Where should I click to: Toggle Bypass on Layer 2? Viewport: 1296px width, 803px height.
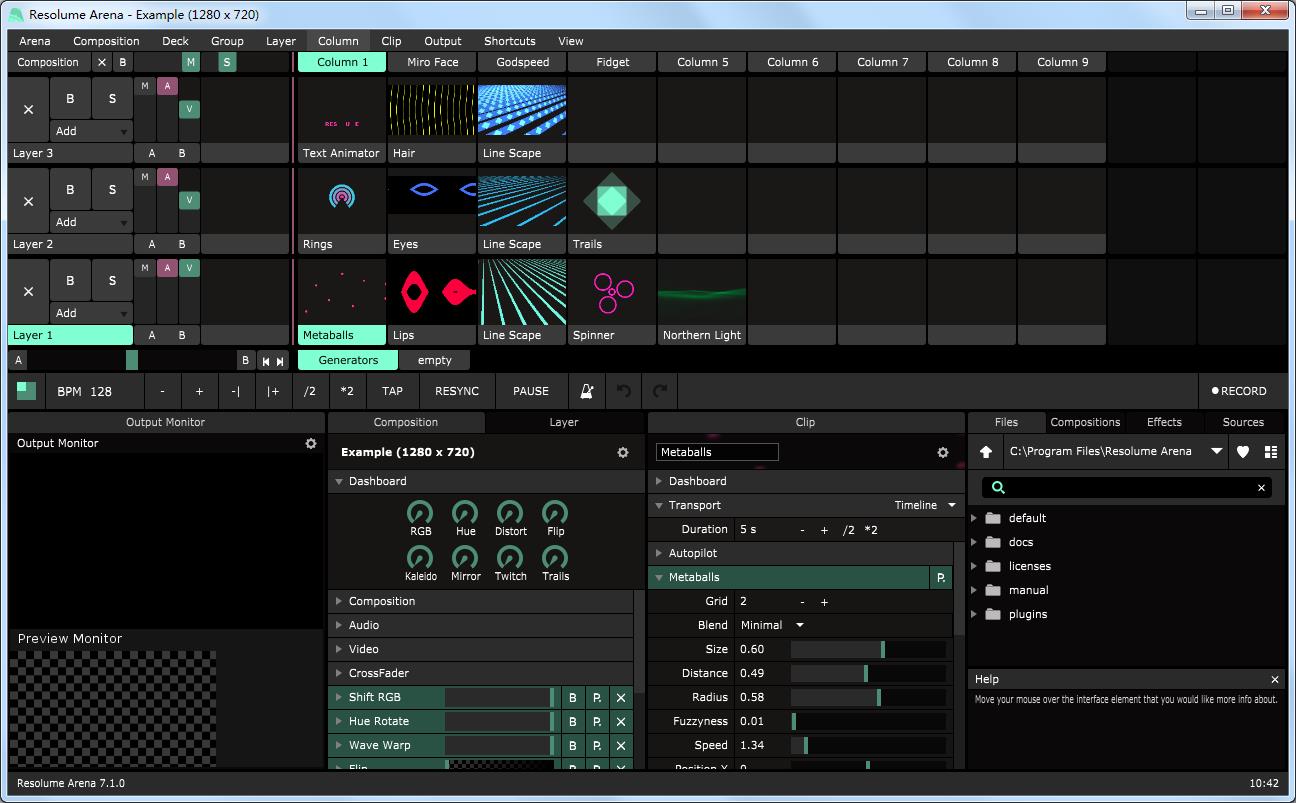(70, 190)
